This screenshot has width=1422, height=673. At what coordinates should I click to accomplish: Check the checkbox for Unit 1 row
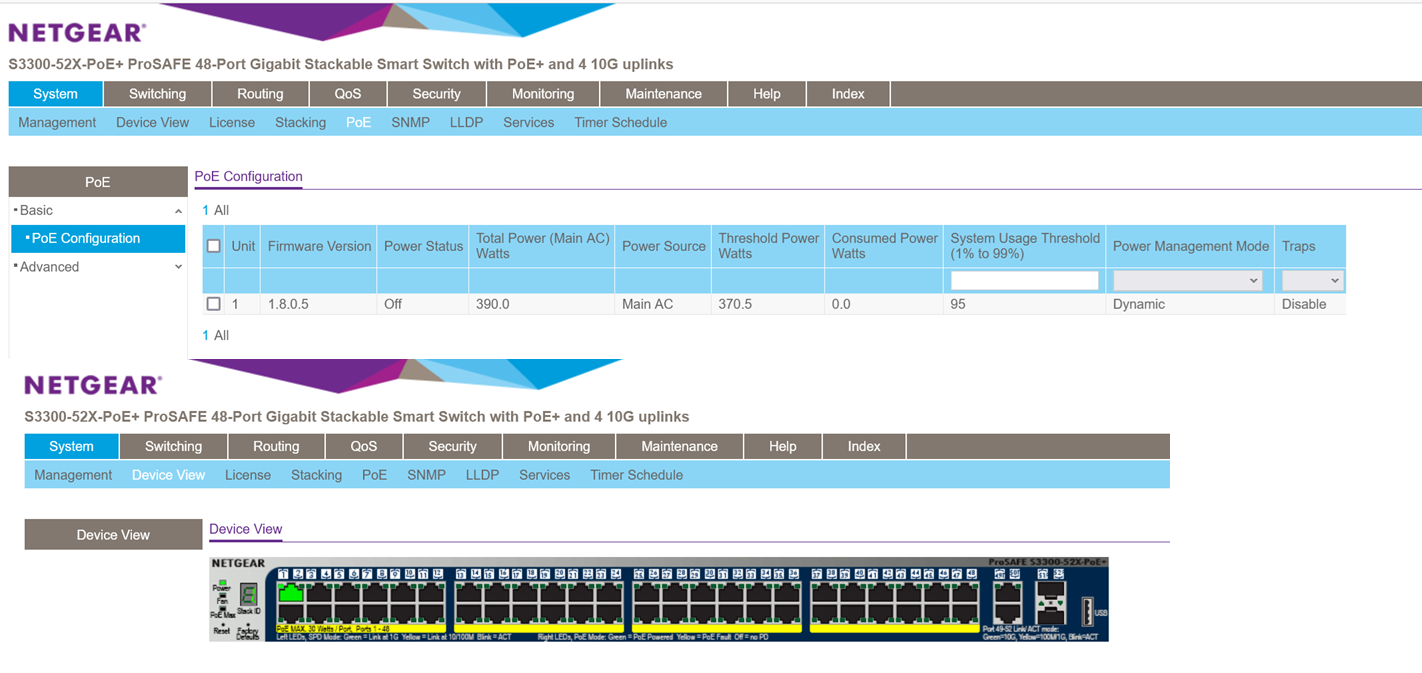click(213, 304)
